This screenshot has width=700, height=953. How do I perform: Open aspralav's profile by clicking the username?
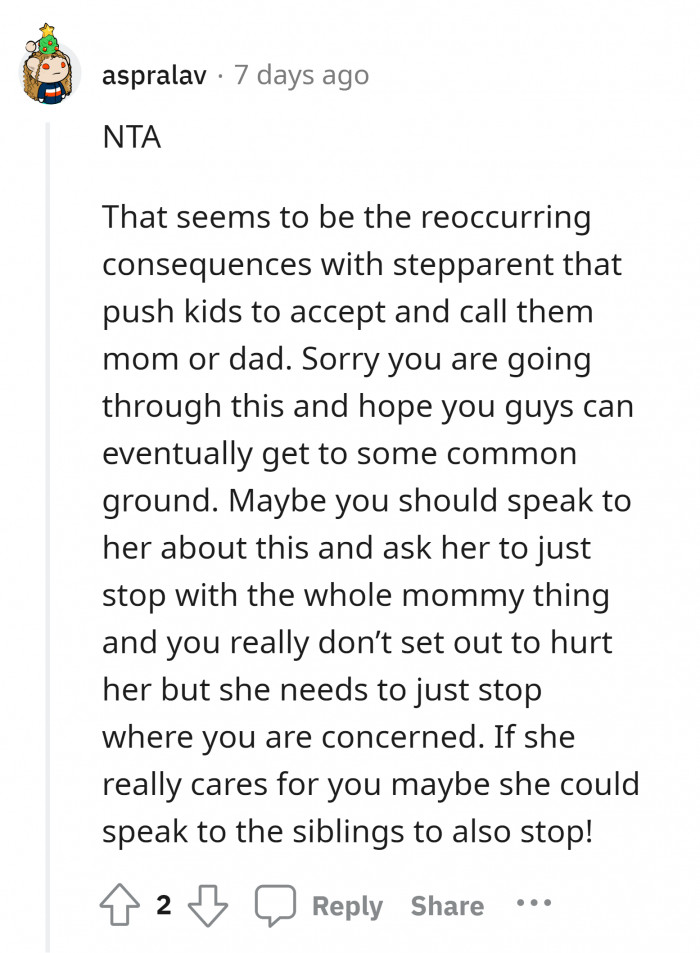pos(152,74)
